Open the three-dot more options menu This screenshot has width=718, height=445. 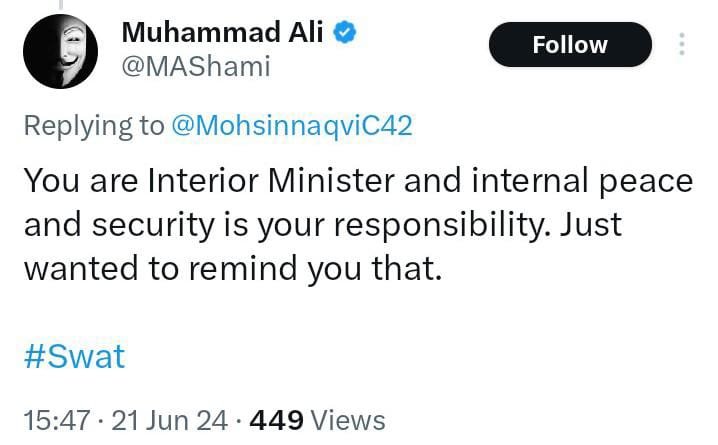pyautogui.click(x=682, y=45)
